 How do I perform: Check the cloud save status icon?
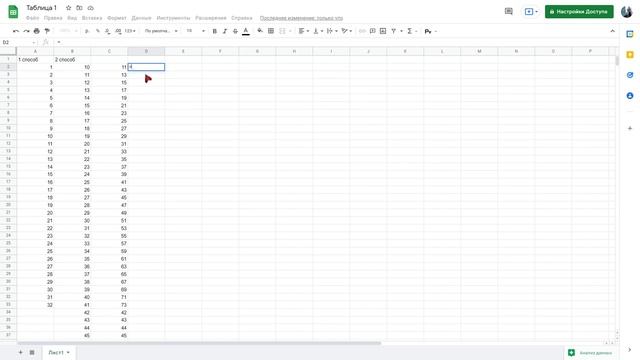pyautogui.click(x=91, y=8)
